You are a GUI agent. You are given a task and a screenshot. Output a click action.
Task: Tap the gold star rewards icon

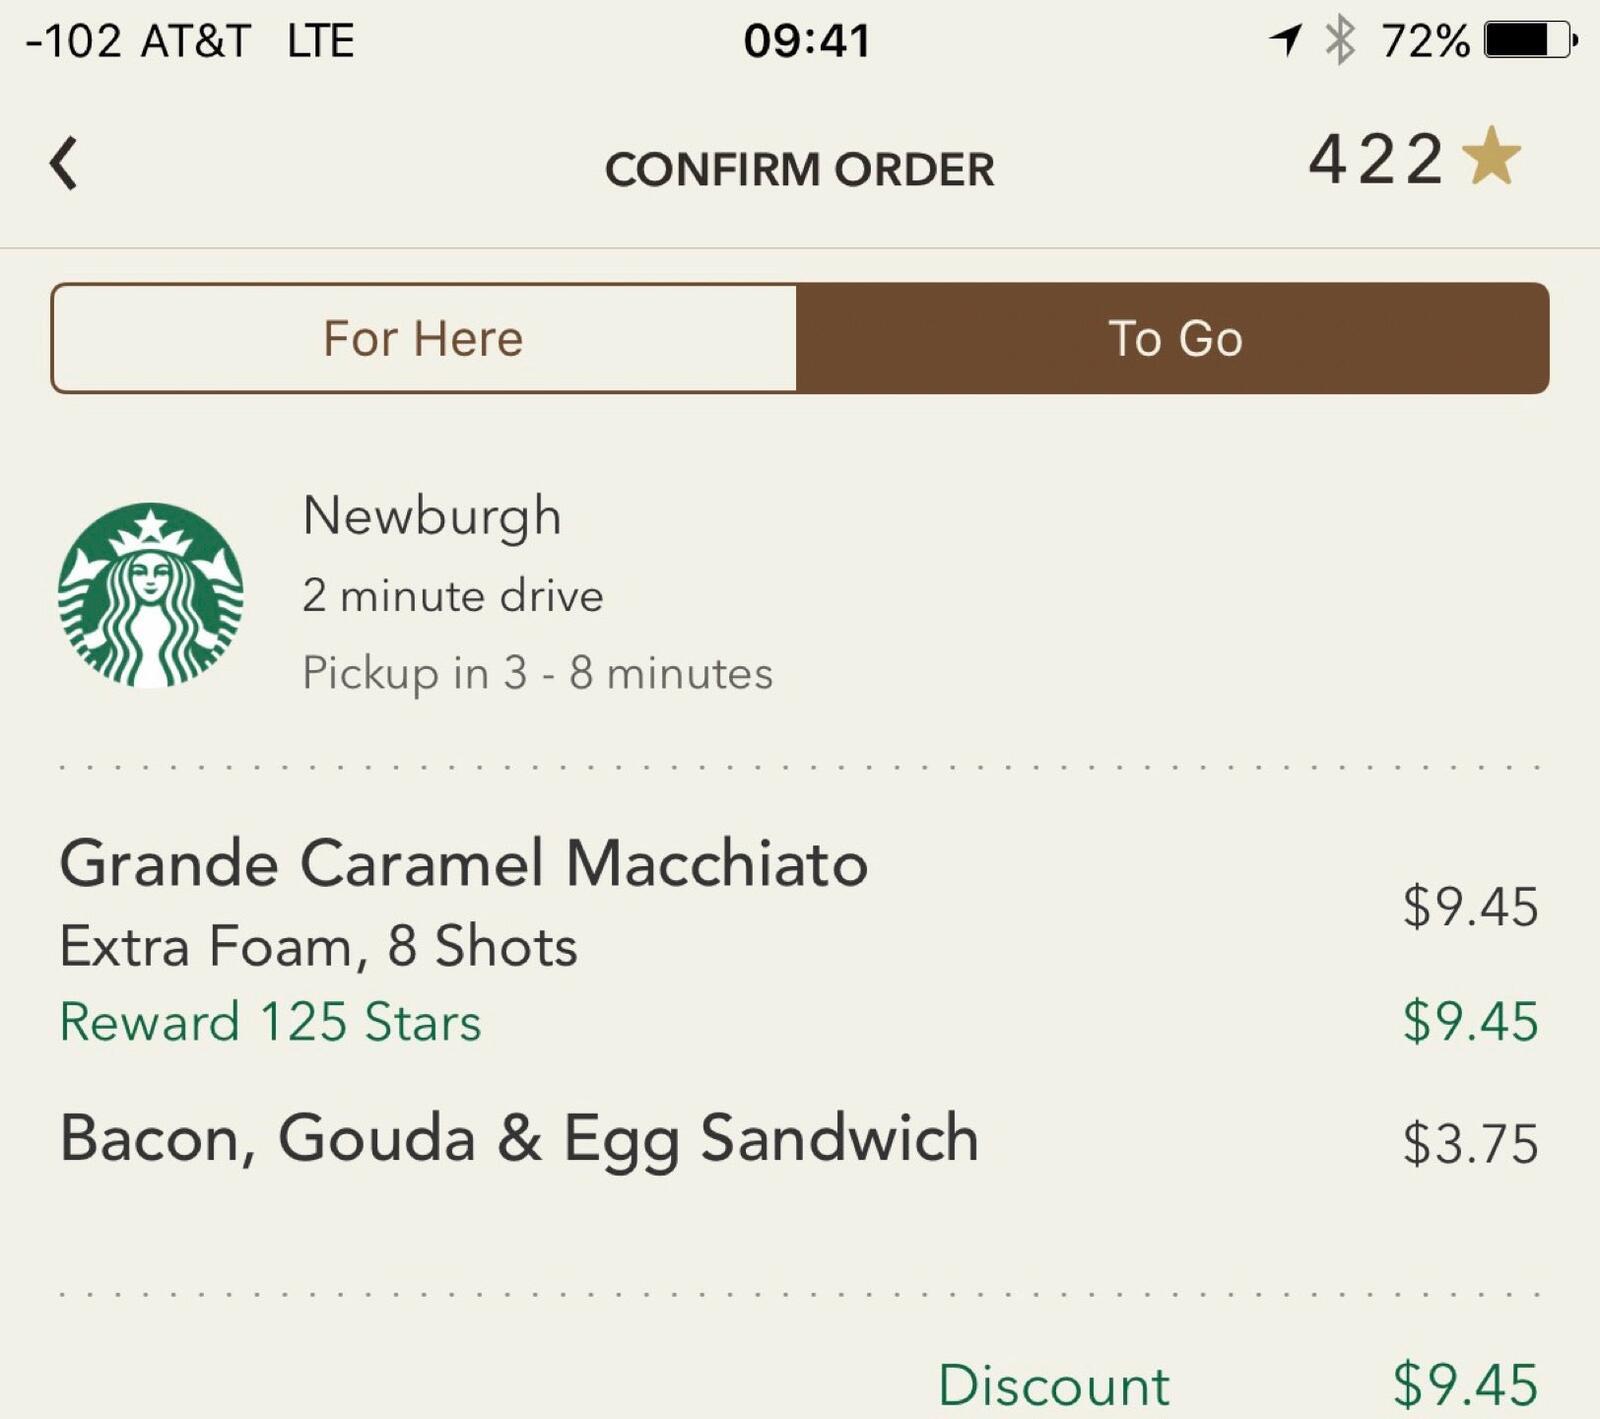coord(1491,157)
